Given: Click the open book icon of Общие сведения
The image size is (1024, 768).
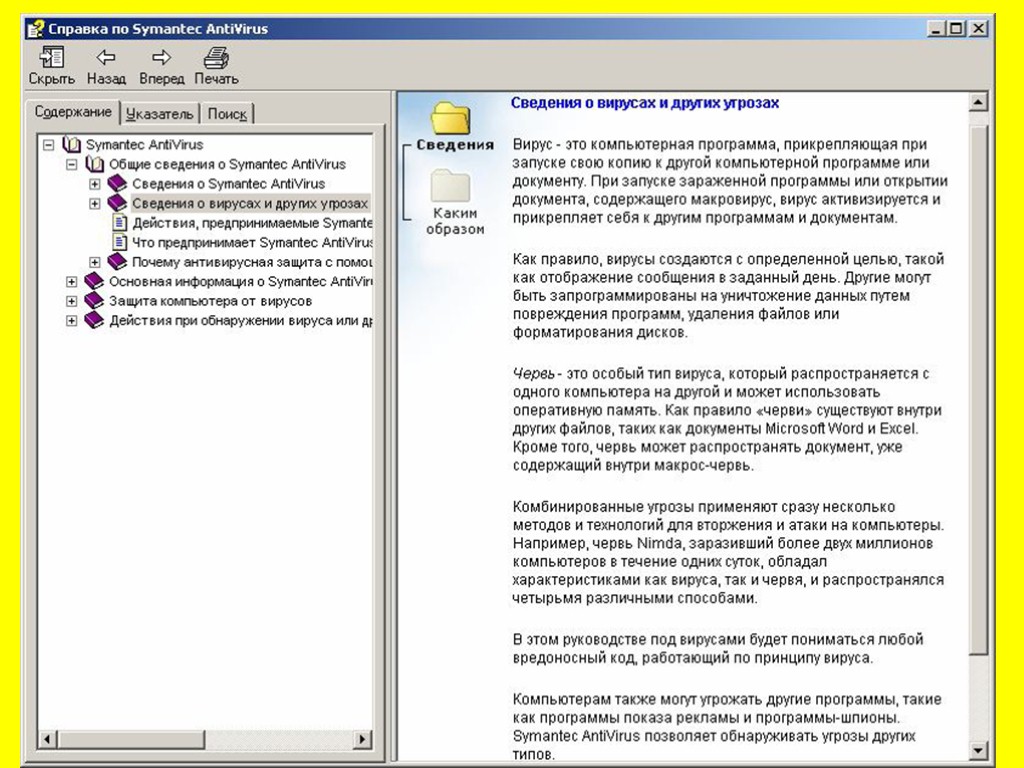Looking at the screenshot, I should 95,164.
